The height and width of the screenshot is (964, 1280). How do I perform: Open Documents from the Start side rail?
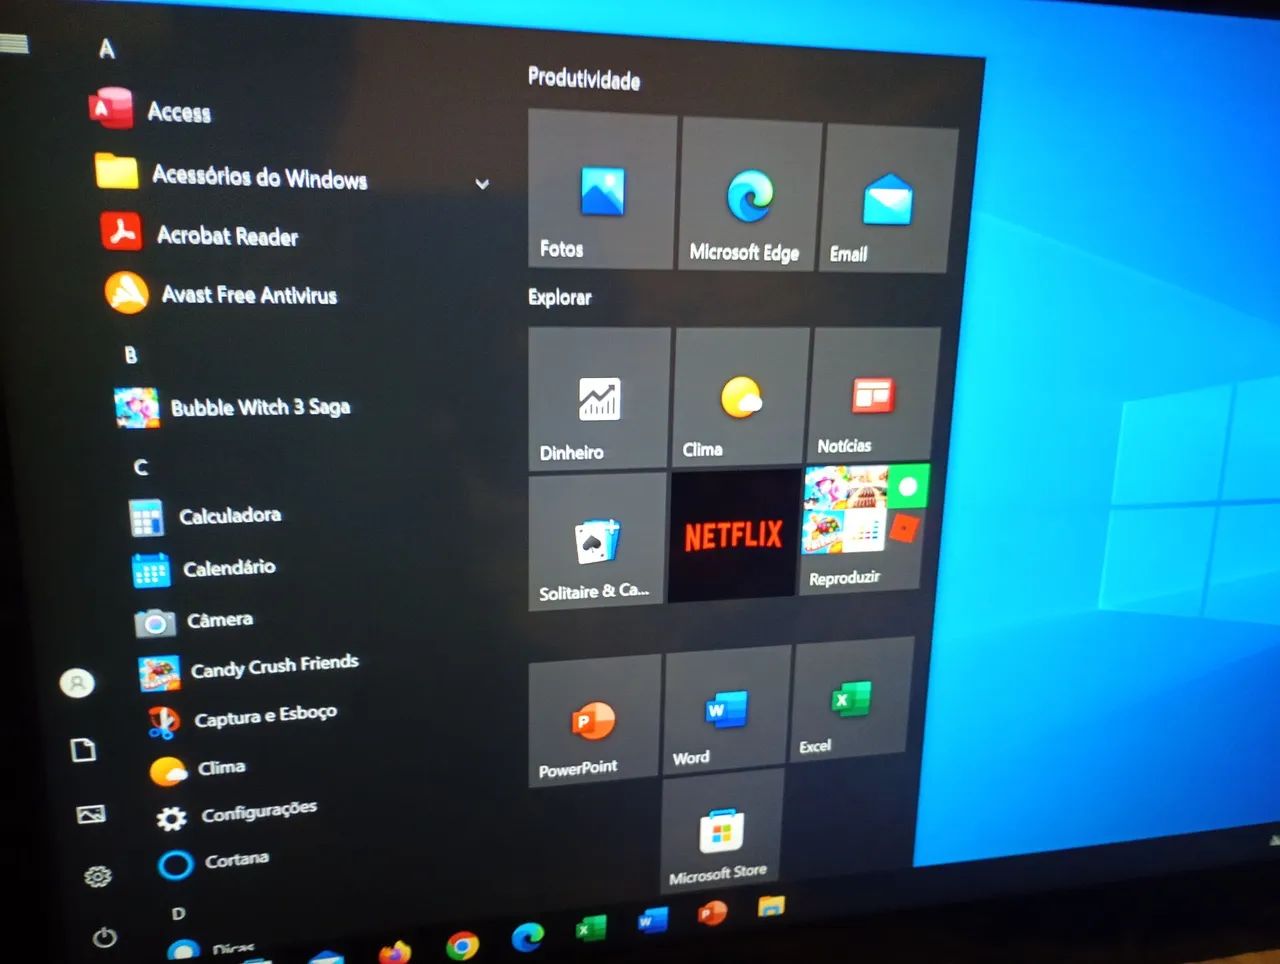point(84,750)
